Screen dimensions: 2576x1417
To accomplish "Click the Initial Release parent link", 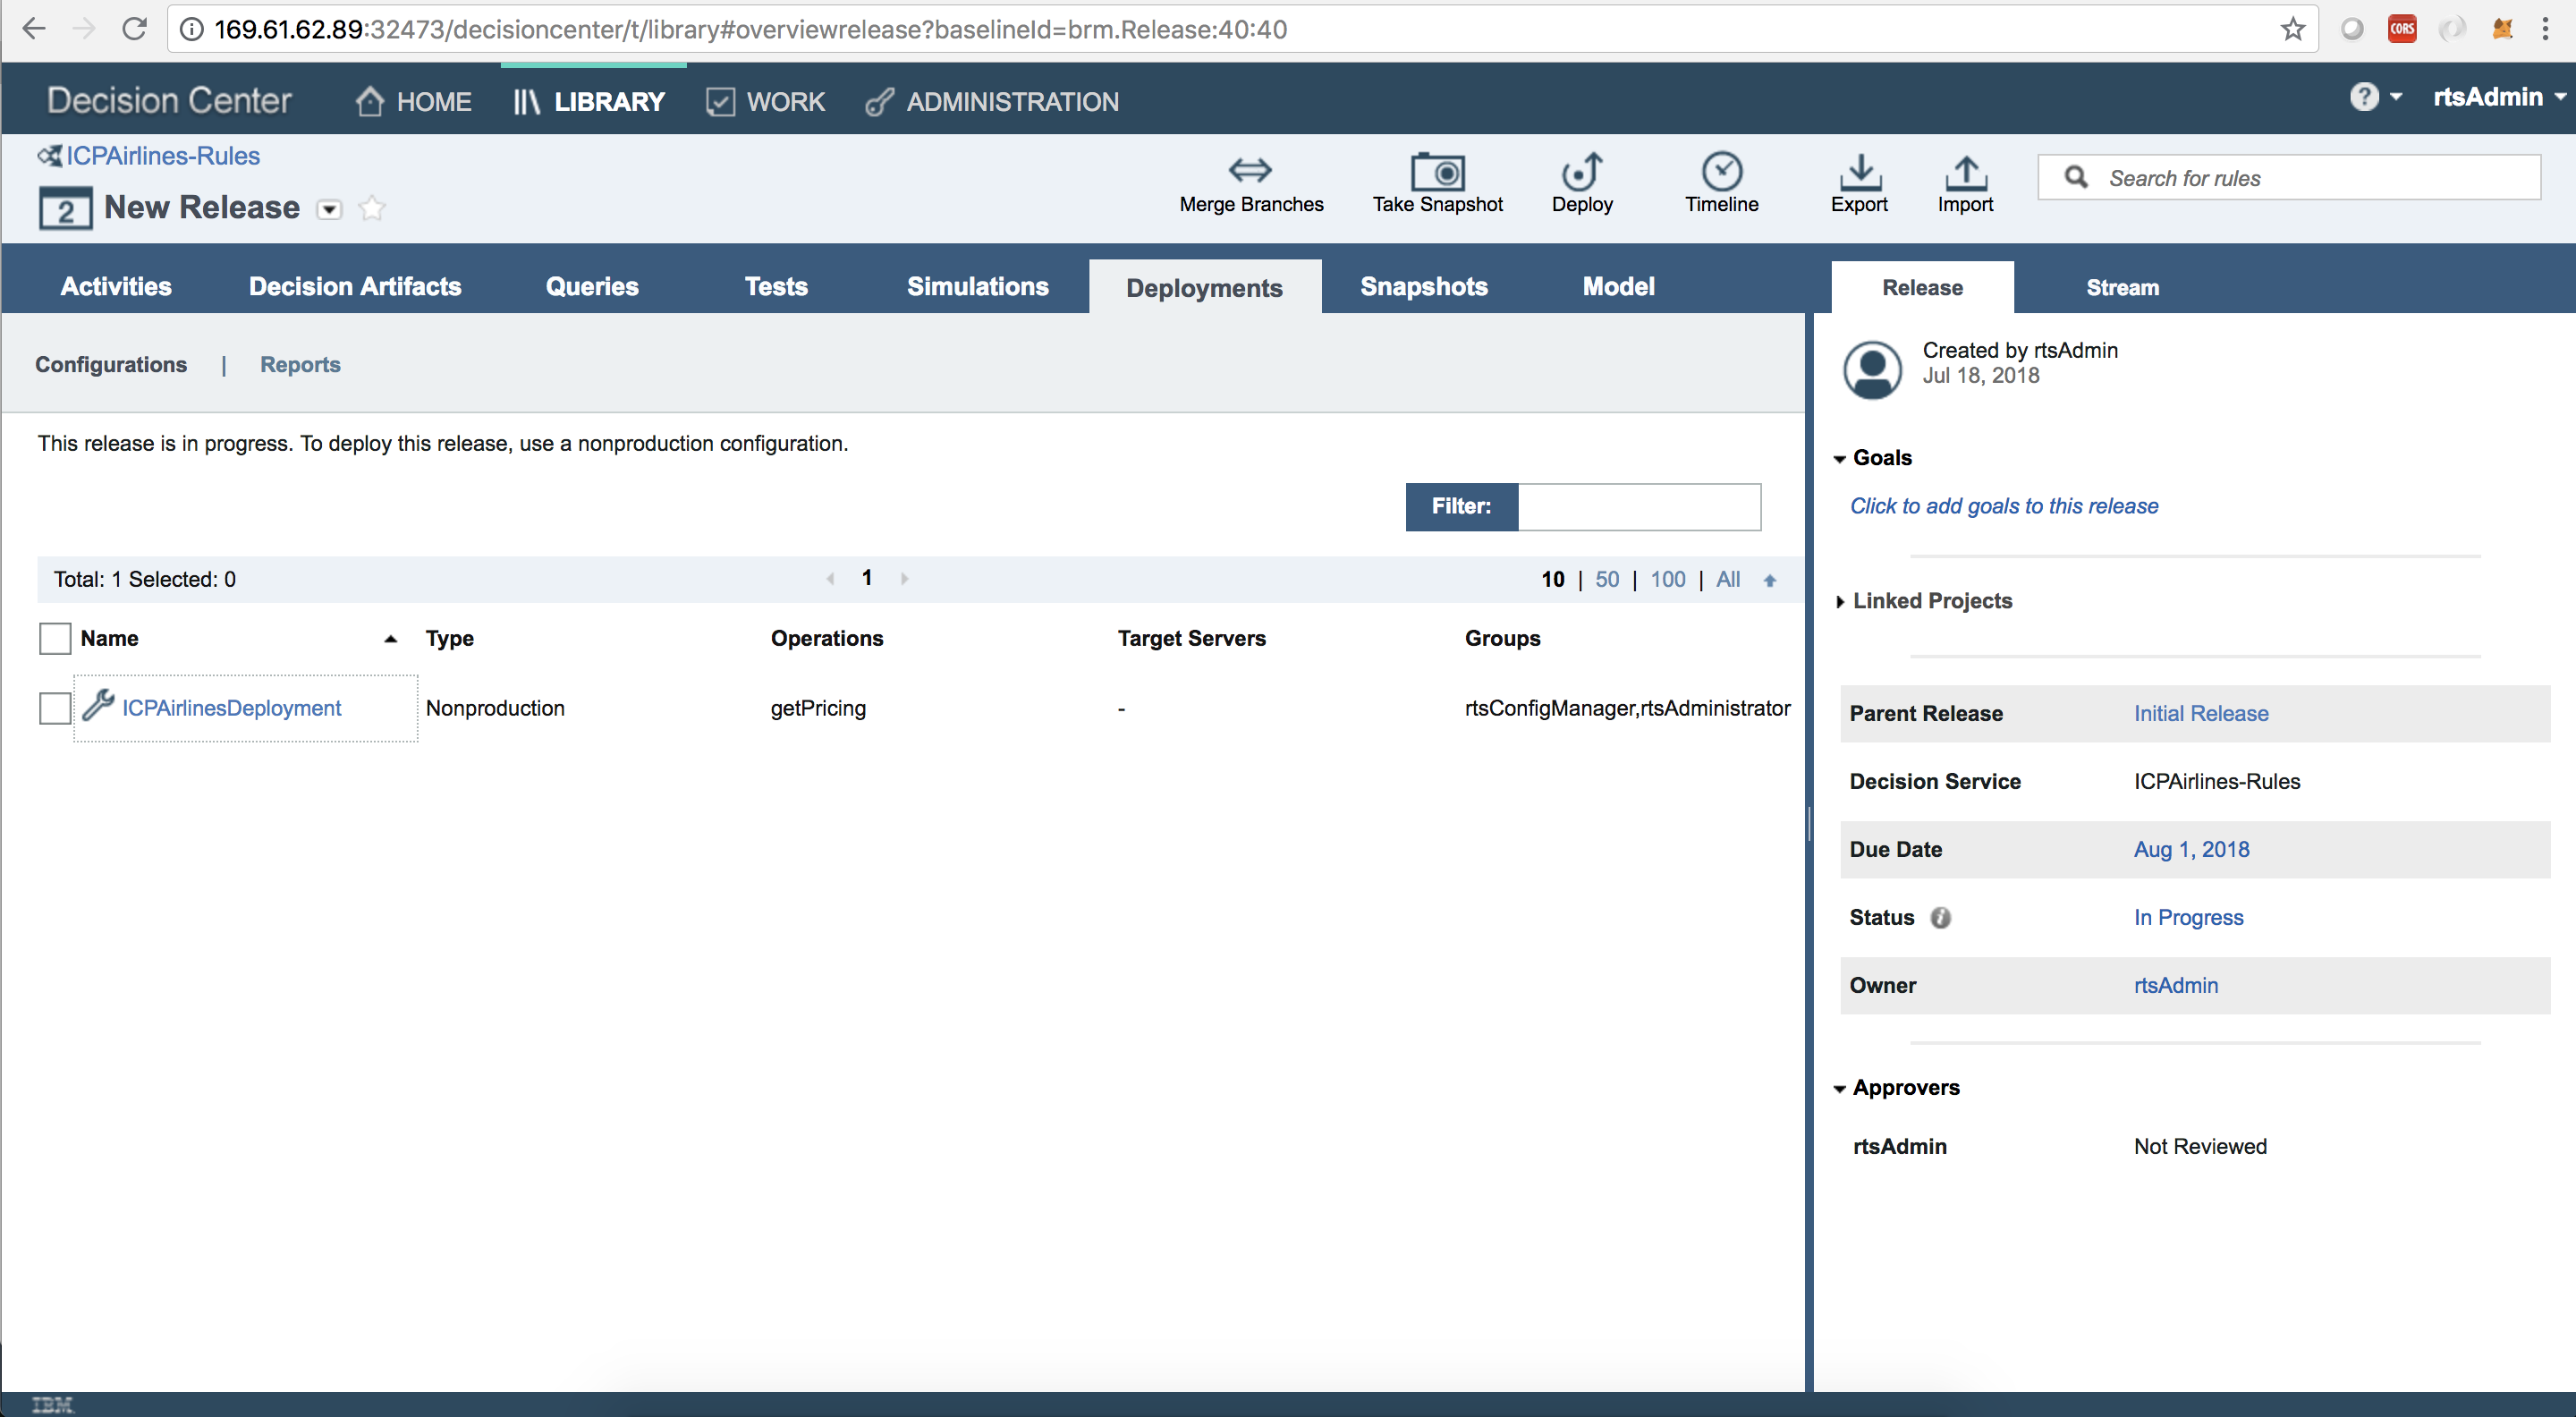I will 2200,713.
